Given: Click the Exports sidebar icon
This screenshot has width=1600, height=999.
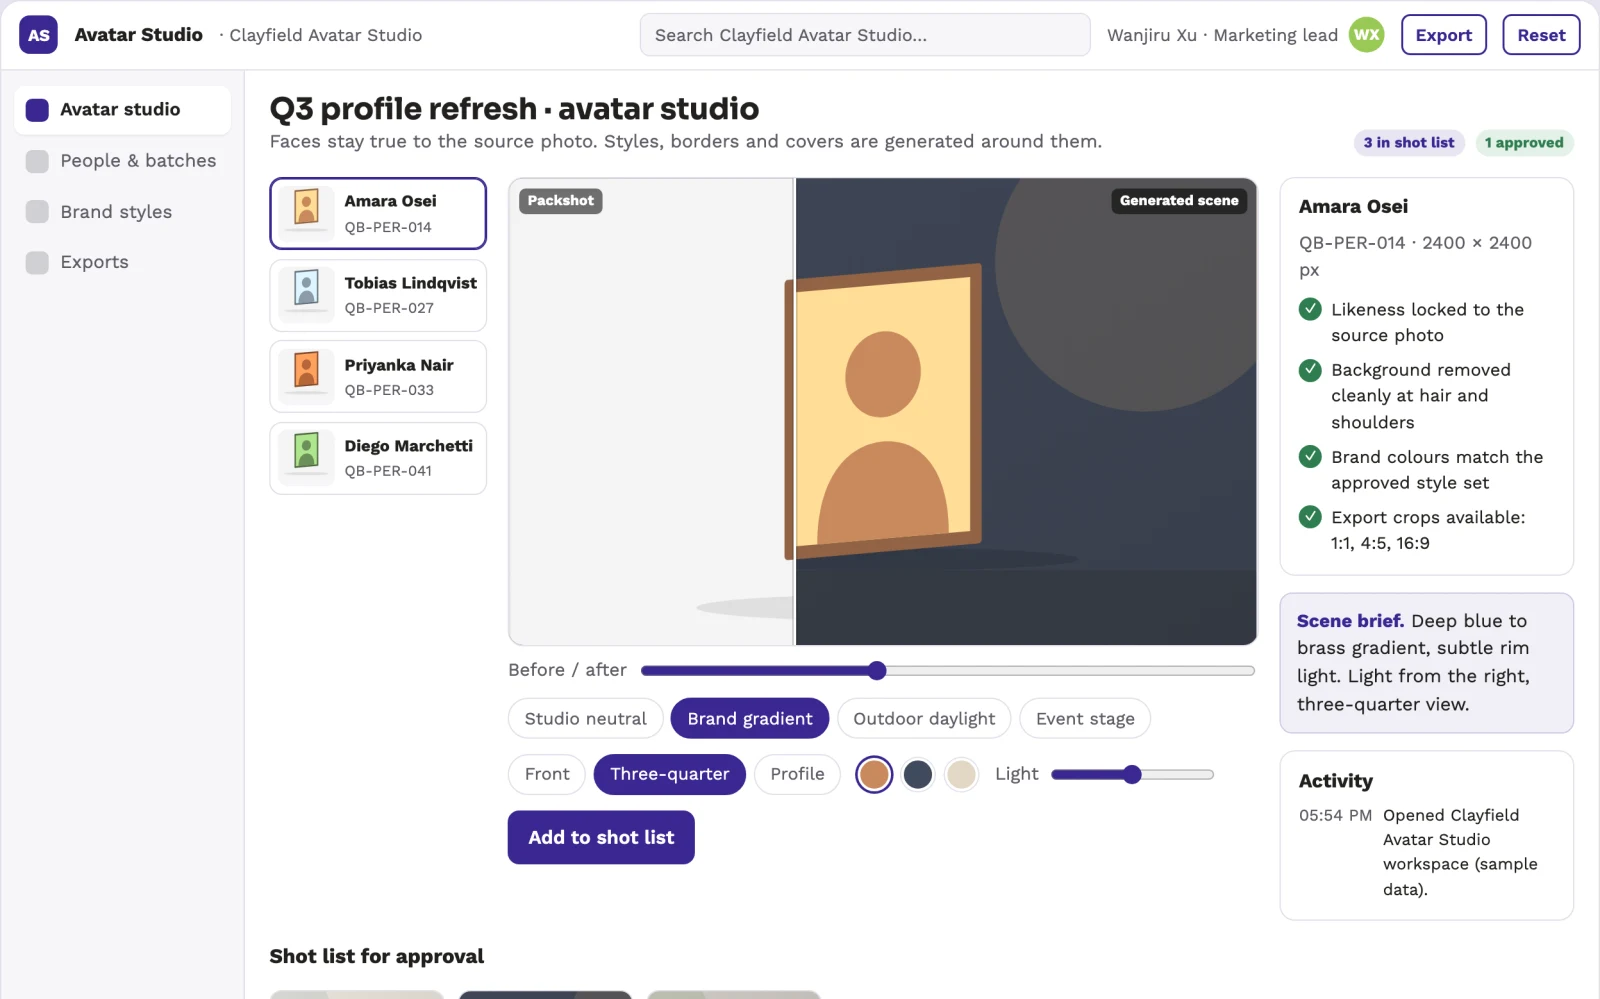Looking at the screenshot, I should pos(37,262).
